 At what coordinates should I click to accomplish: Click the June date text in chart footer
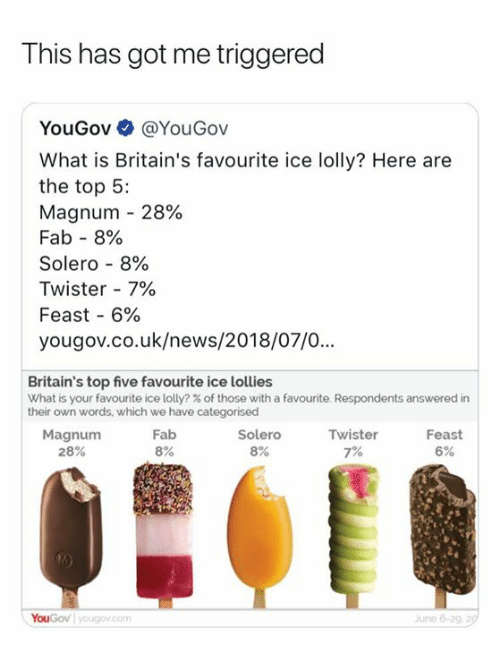(x=446, y=618)
